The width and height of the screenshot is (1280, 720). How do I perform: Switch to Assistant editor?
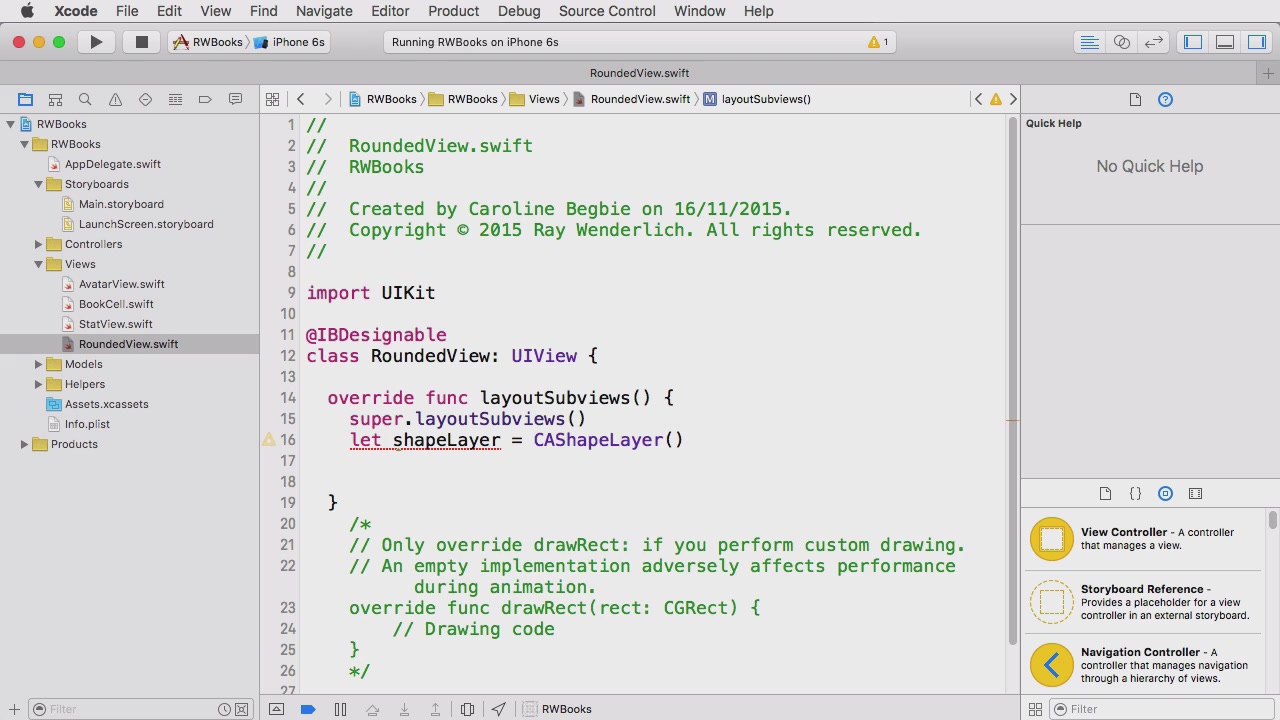click(x=1122, y=42)
